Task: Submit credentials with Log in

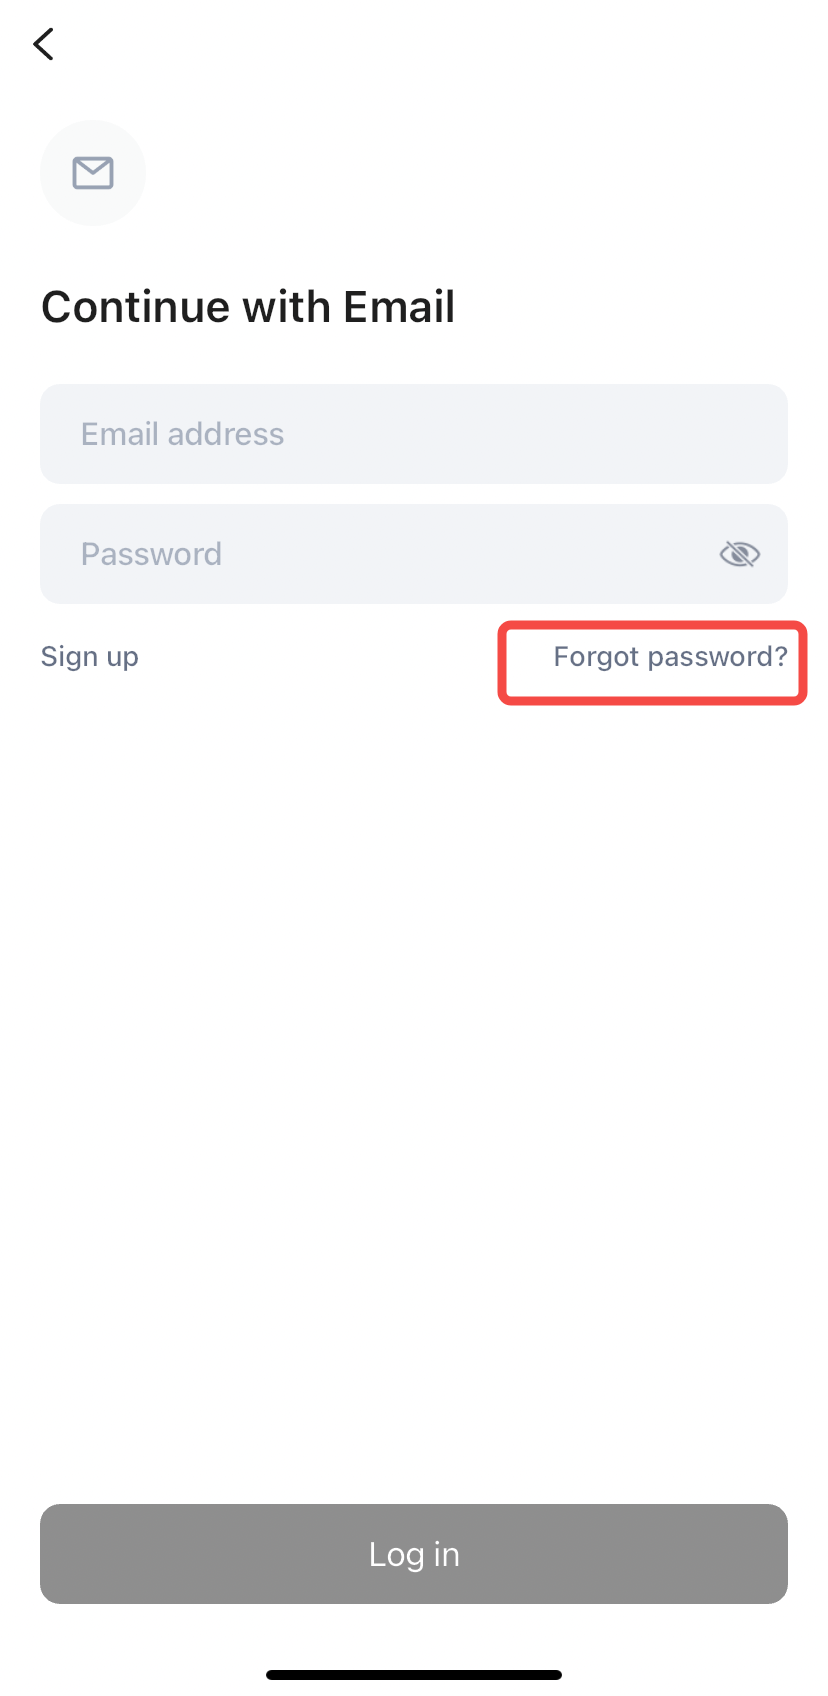Action: pyautogui.click(x=414, y=1554)
